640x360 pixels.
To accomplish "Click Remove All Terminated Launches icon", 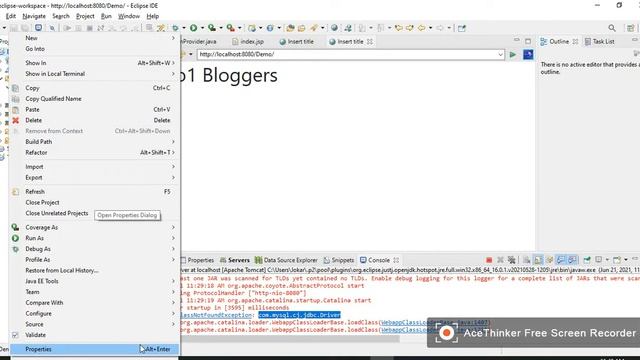I will [511, 260].
